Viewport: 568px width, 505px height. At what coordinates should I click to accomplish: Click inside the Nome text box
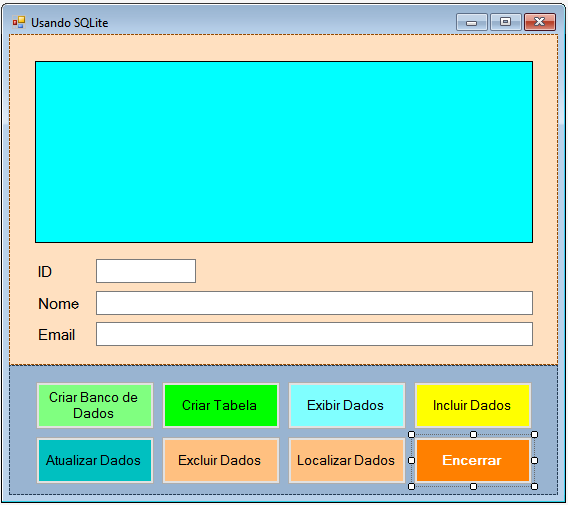(314, 303)
